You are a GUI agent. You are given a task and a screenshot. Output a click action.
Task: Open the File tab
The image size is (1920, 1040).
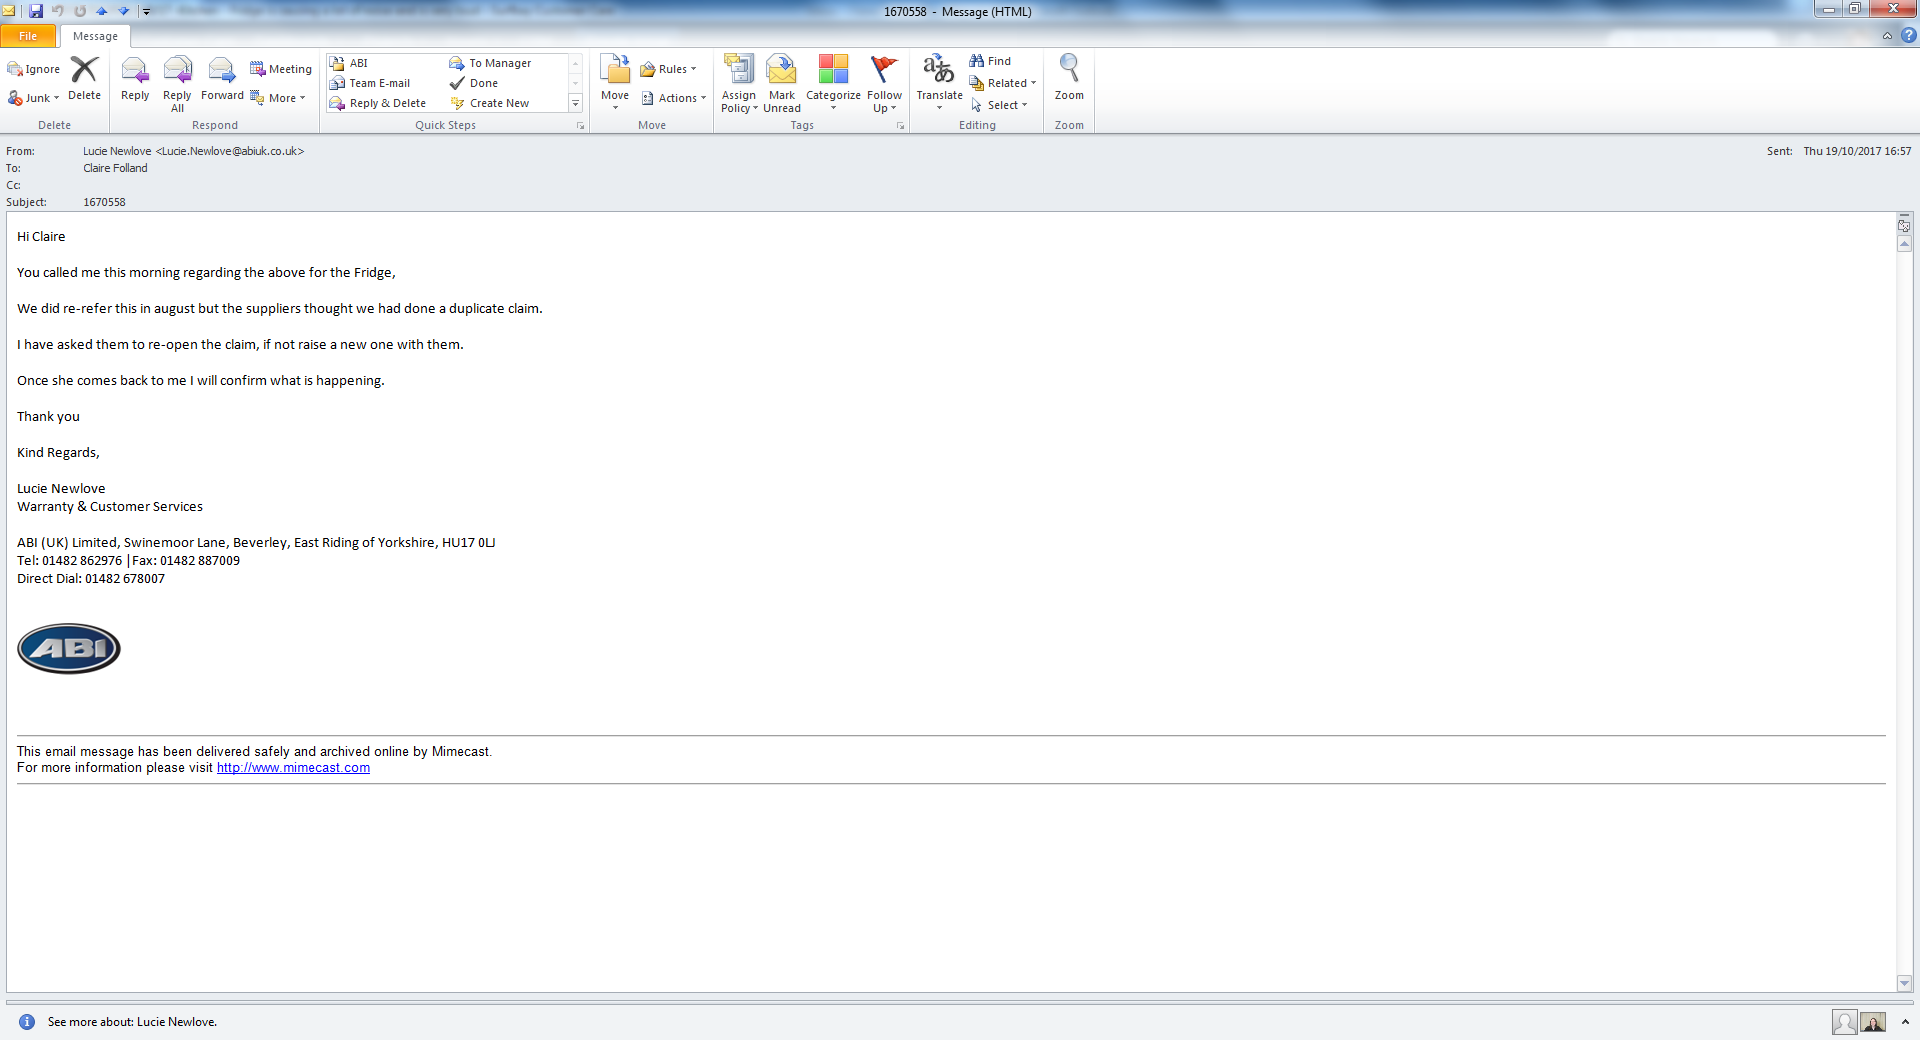pos(28,36)
